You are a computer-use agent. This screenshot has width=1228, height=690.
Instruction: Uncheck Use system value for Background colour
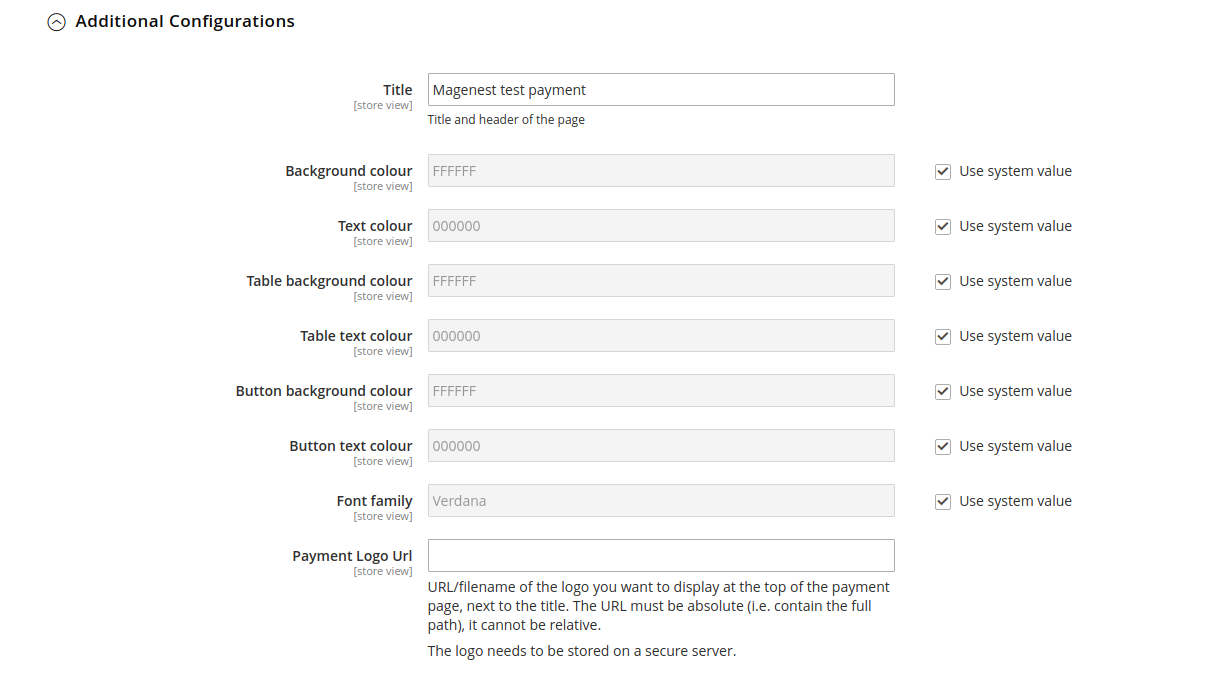pos(943,172)
